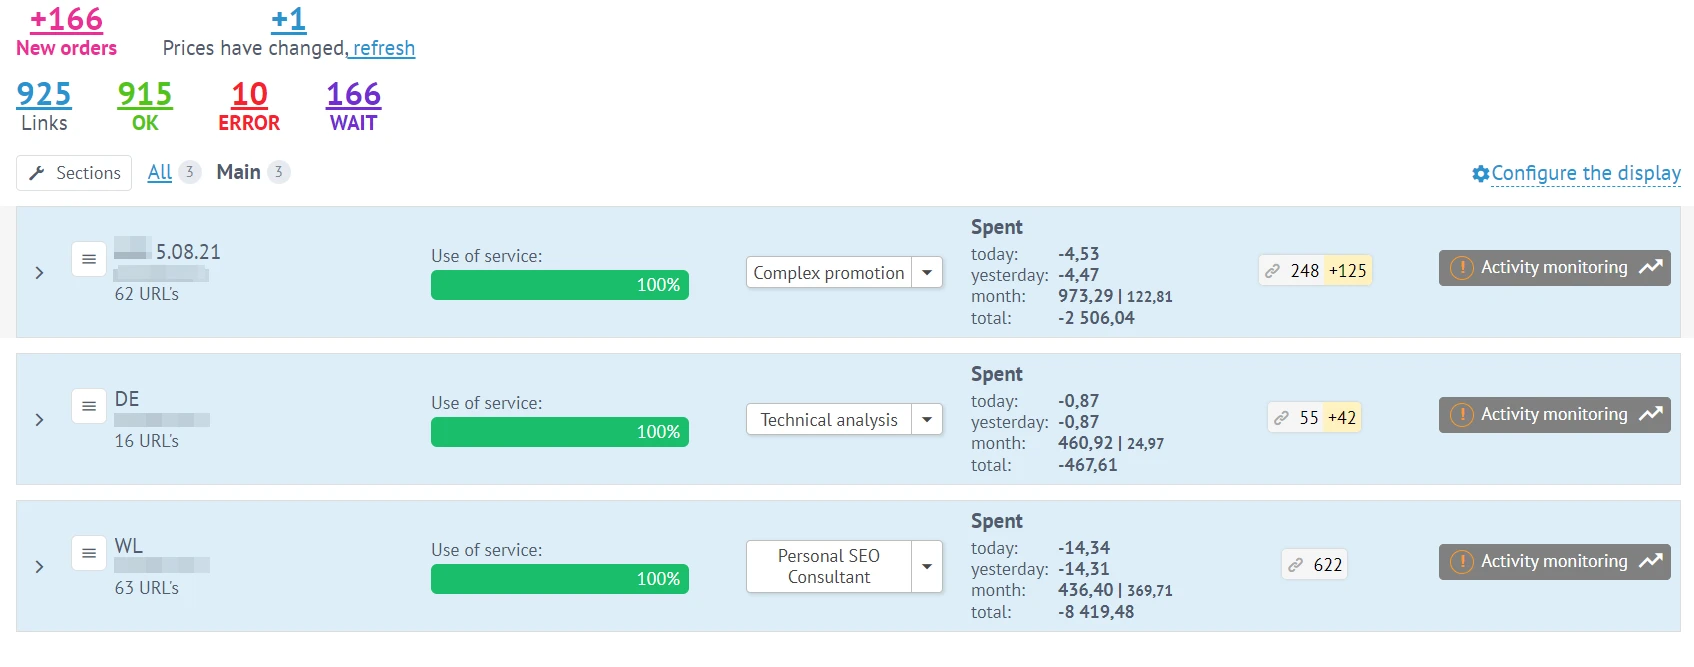This screenshot has width=1694, height=667.
Task: Click the chain icon with 622 links
Action: click(x=1295, y=565)
